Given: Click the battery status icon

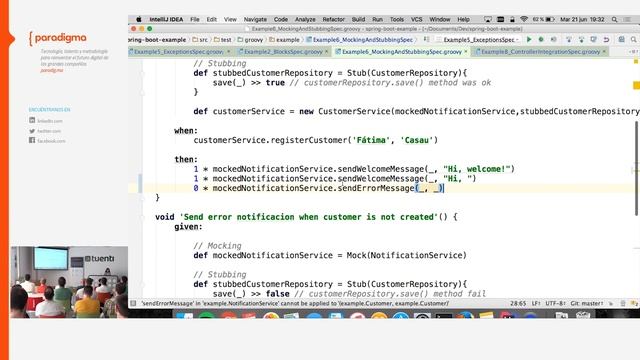Looking at the screenshot, I should (x=550, y=19).
